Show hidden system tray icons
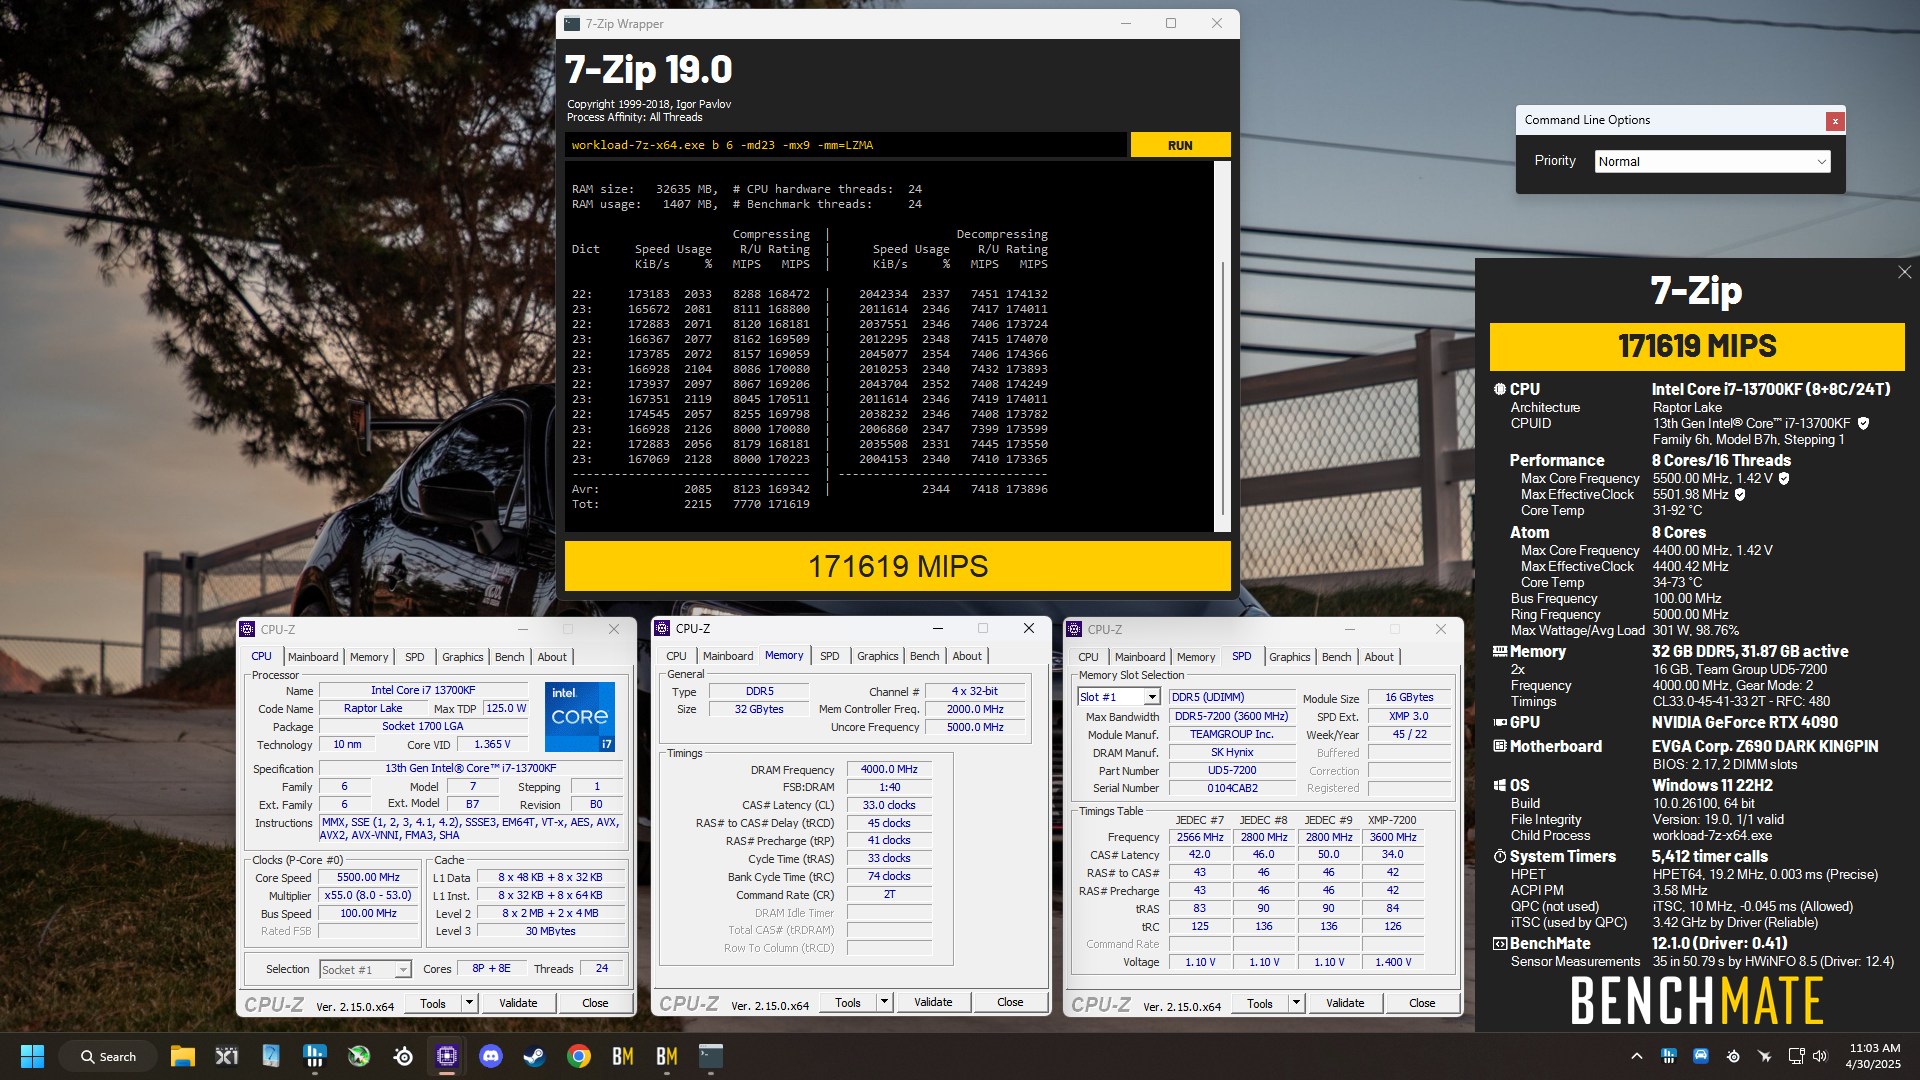This screenshot has height=1080, width=1920. [x=1636, y=1056]
